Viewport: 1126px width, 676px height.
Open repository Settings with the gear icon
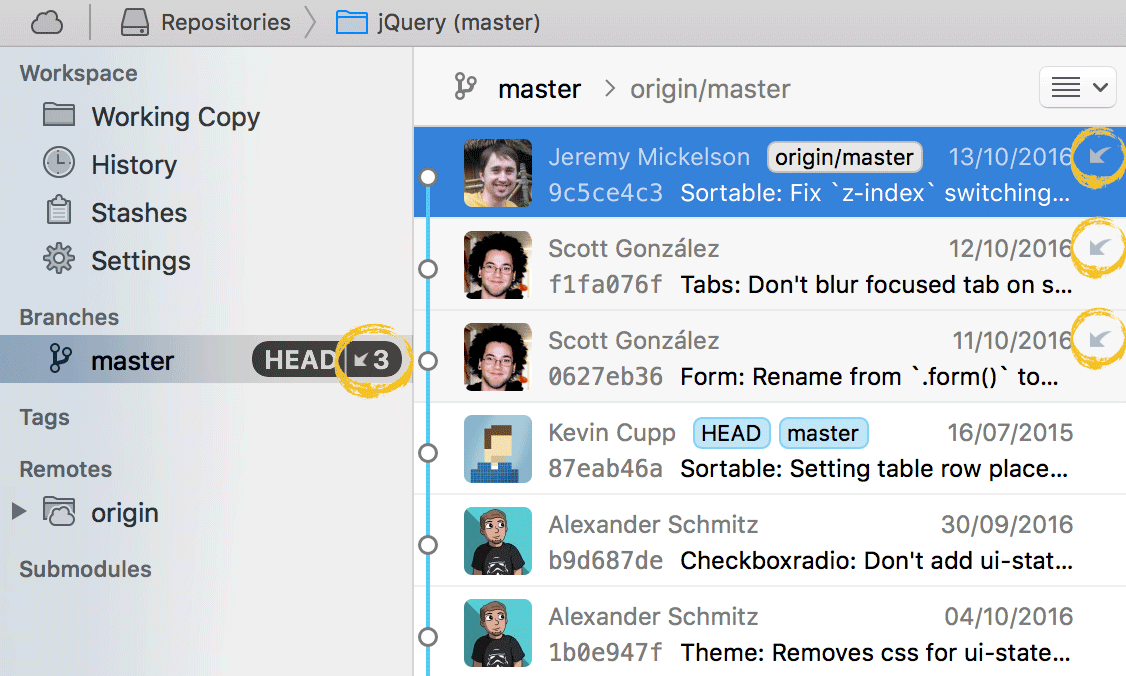(59, 260)
